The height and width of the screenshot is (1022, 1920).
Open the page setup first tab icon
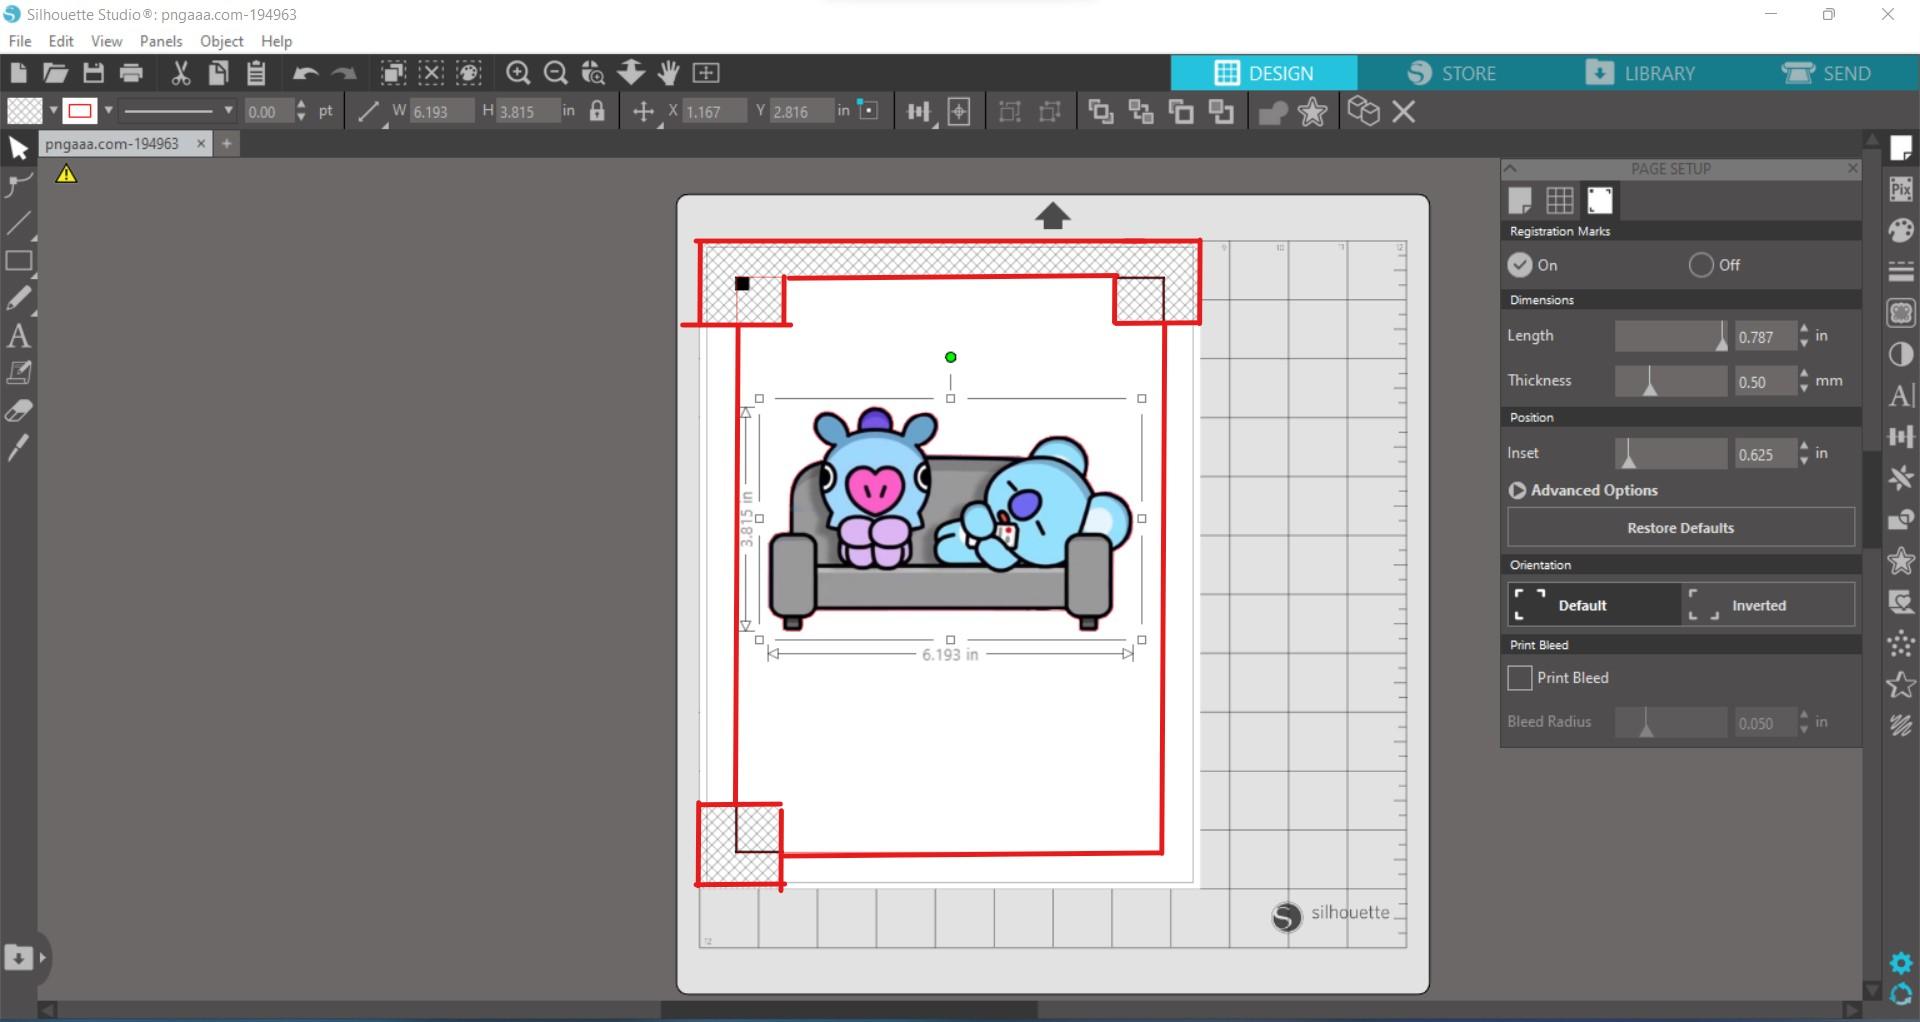point(1520,200)
